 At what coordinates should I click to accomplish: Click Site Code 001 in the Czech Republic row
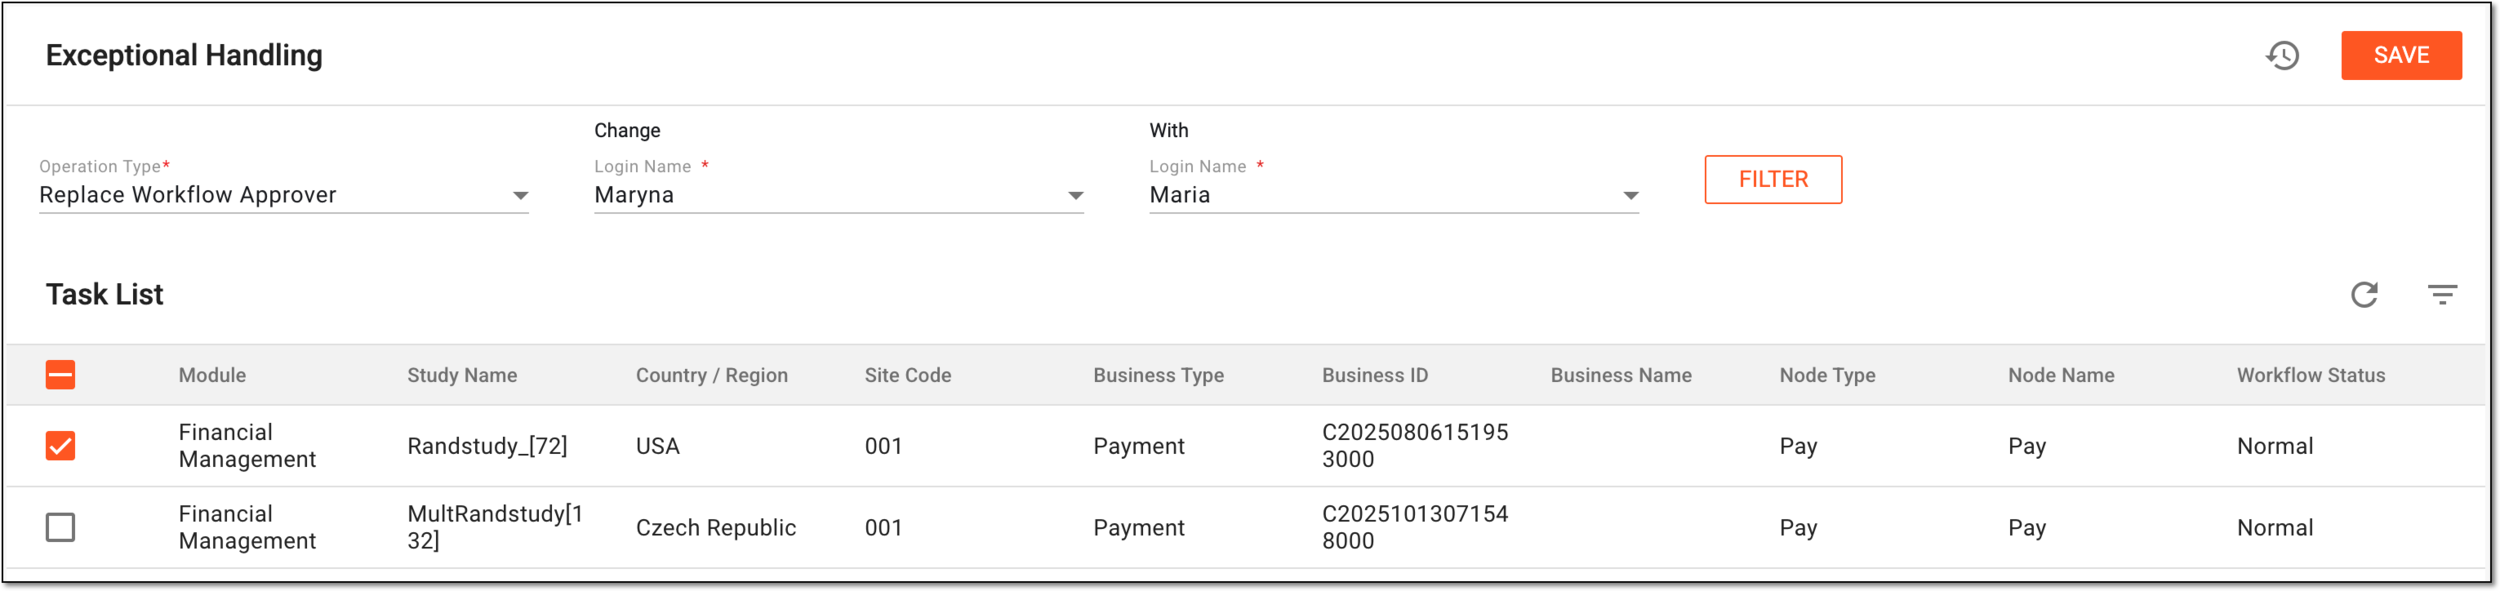tap(884, 528)
